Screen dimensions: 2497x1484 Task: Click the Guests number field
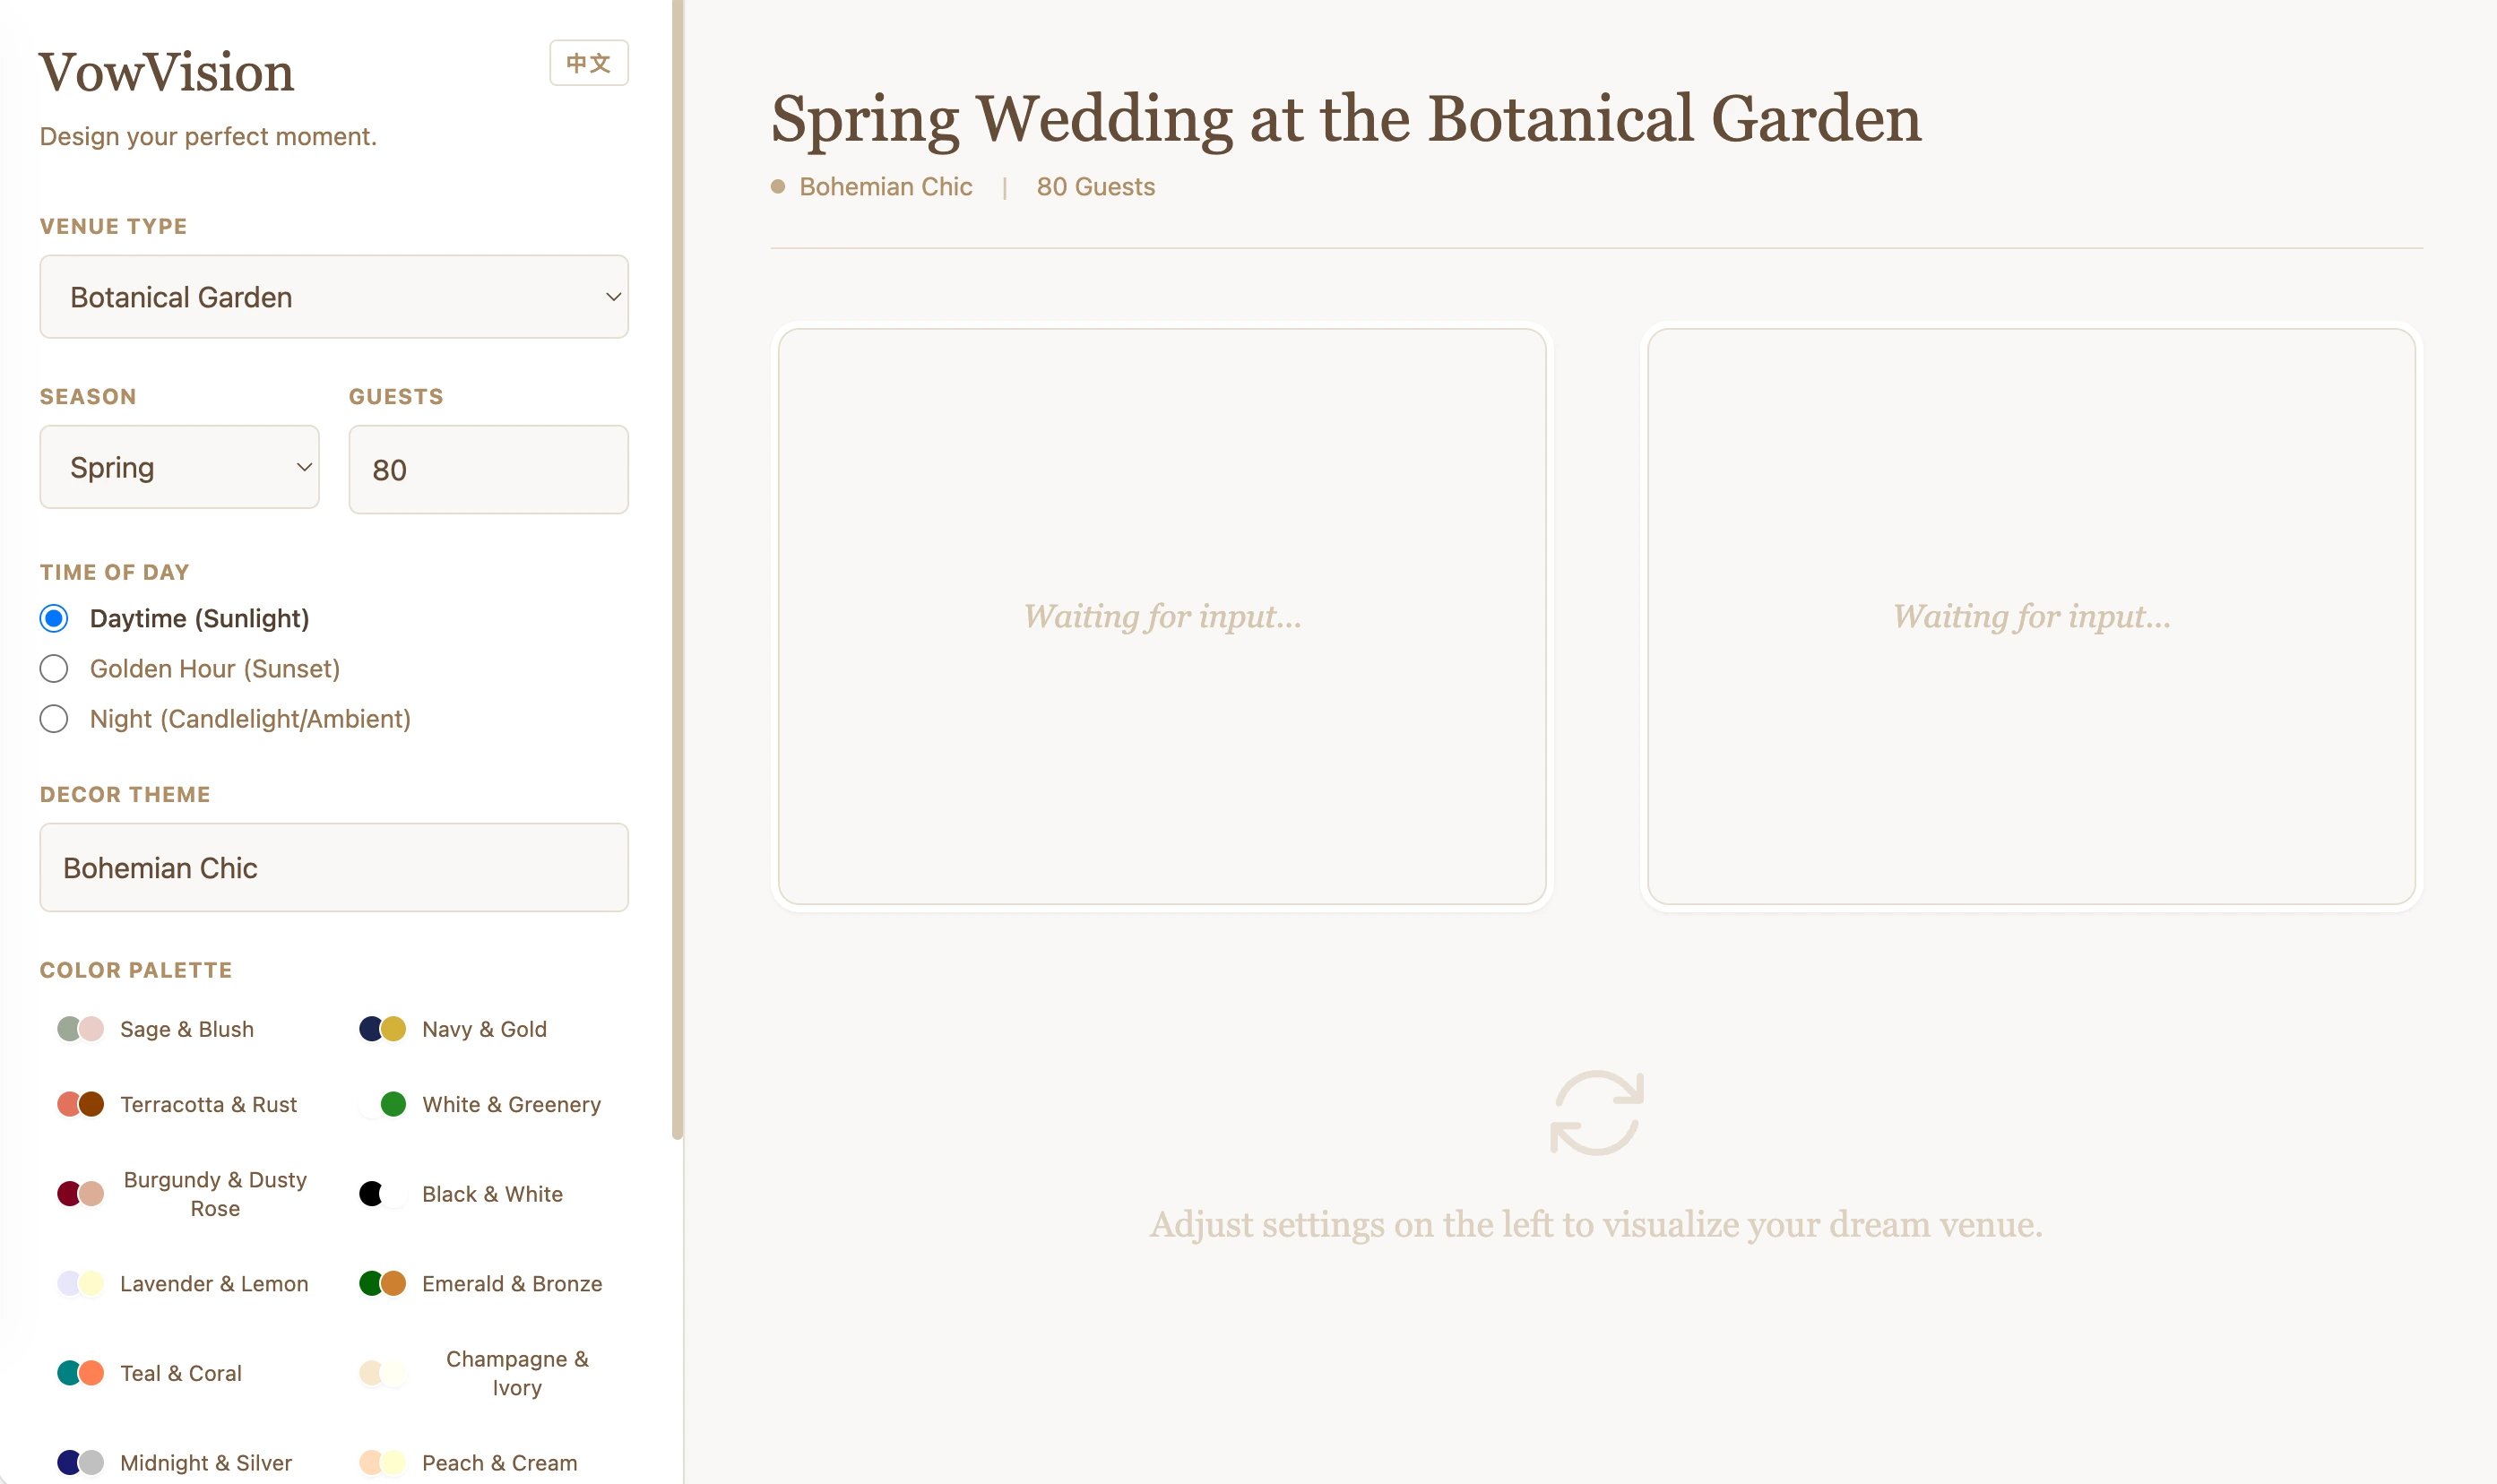coord(488,469)
